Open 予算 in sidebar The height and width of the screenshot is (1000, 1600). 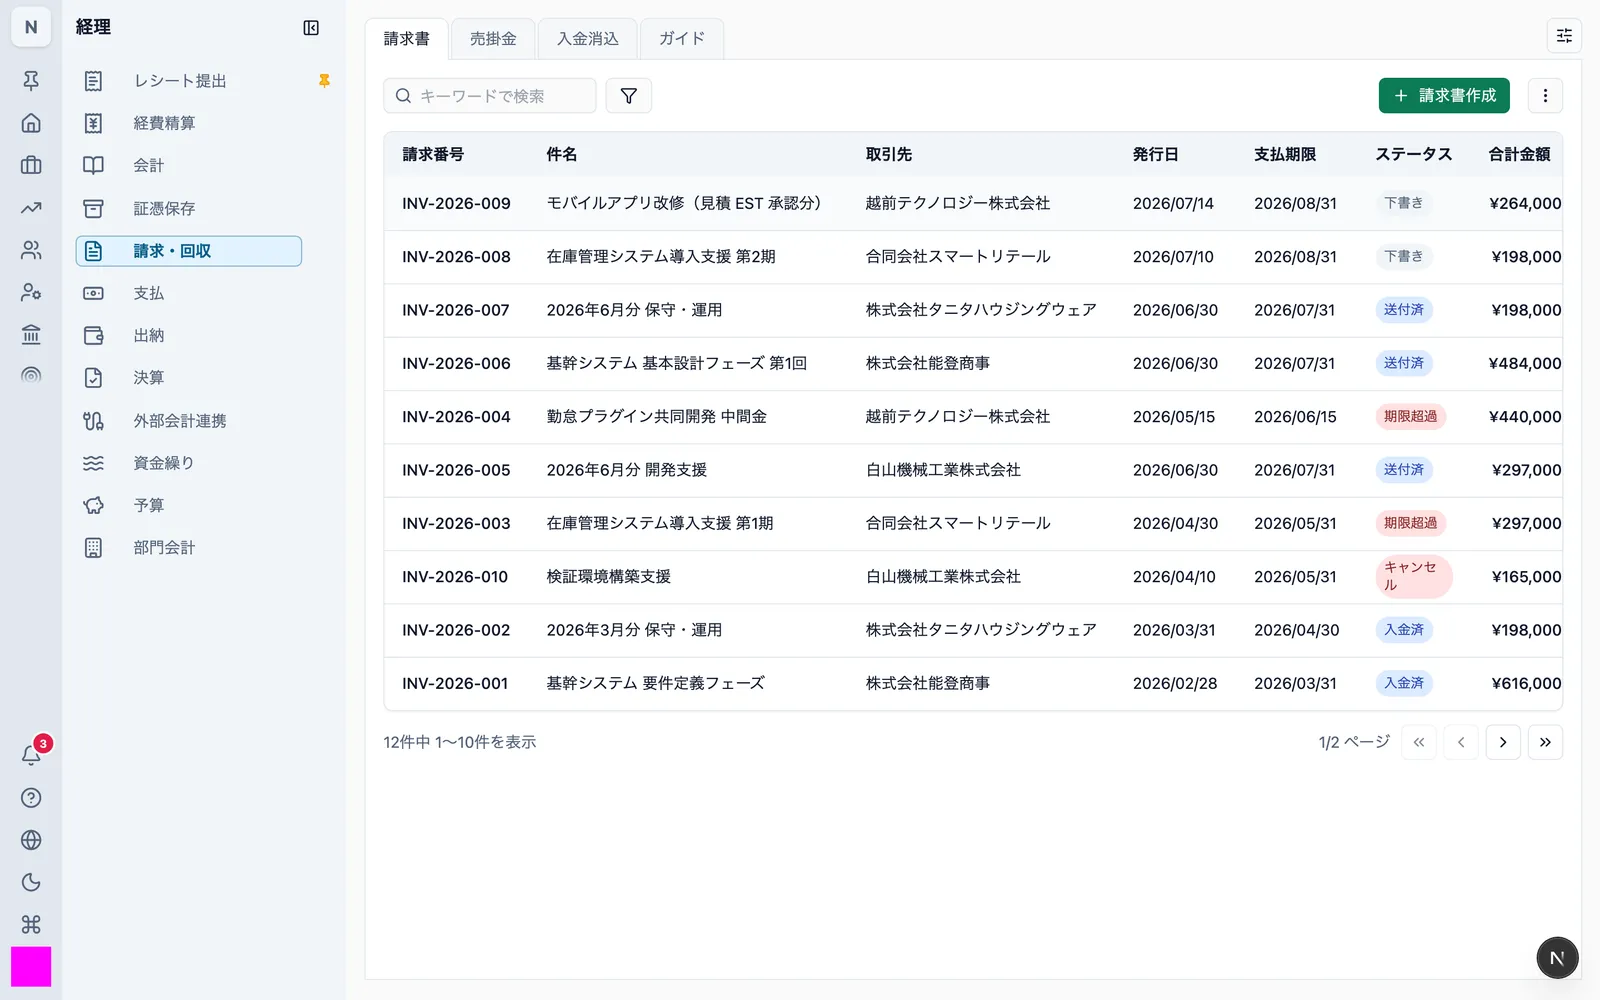pyautogui.click(x=189, y=505)
